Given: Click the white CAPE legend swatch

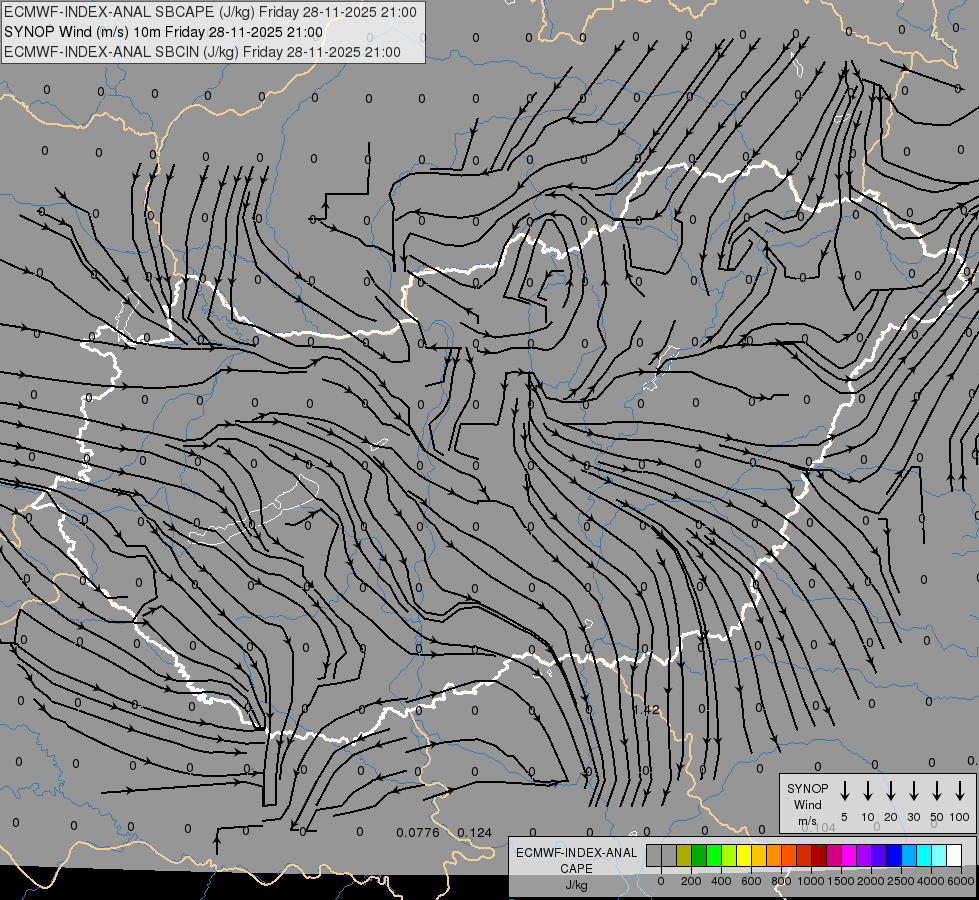Looking at the screenshot, I should 953,855.
